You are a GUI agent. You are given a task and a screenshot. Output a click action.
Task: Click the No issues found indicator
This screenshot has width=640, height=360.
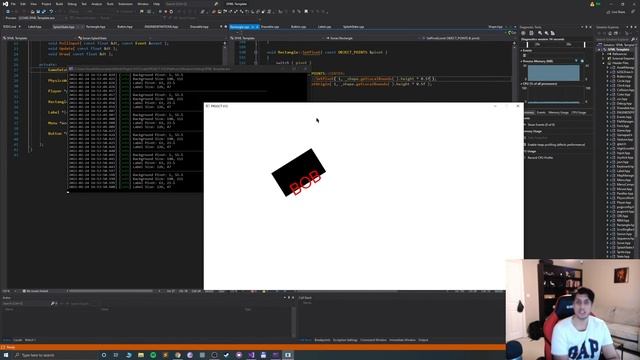click(x=35, y=291)
